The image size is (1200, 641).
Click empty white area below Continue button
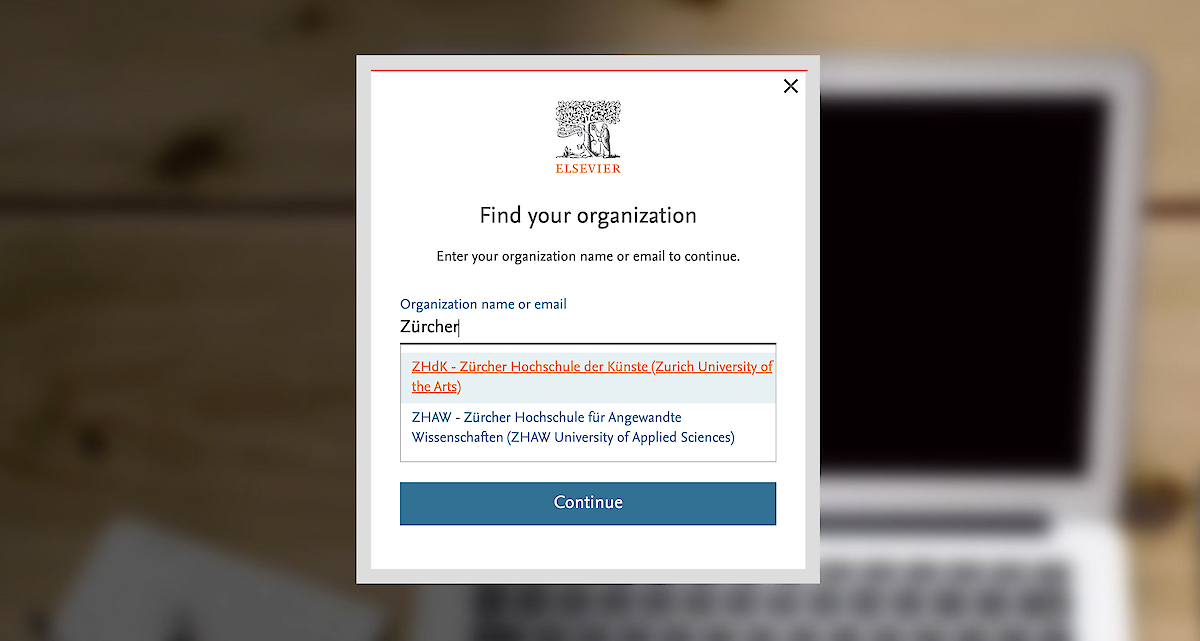click(x=588, y=547)
